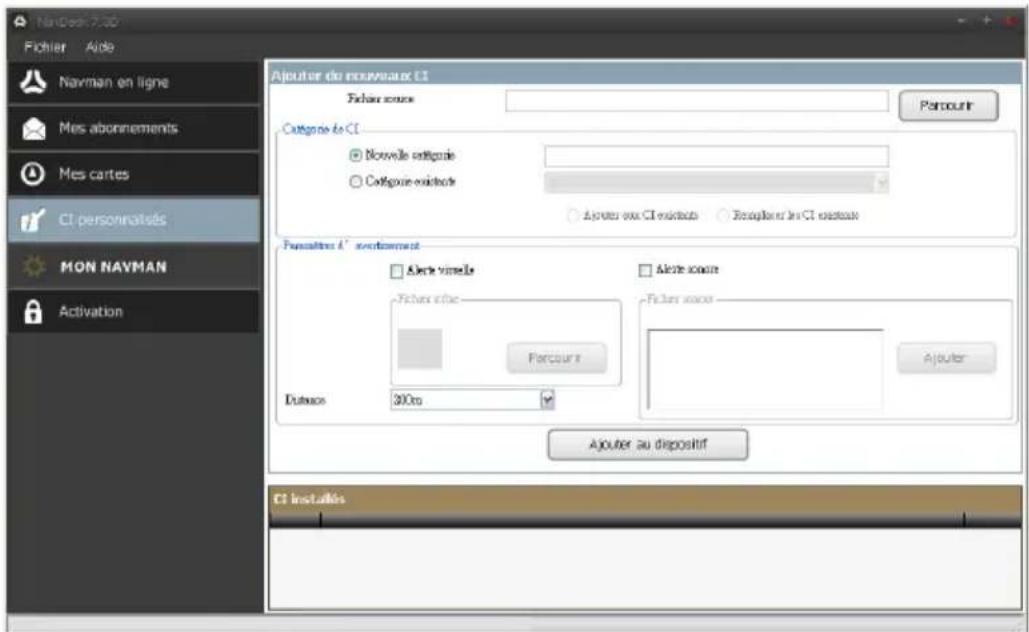Go to Navman en ligne section
1029x632 pixels.
pos(134,82)
